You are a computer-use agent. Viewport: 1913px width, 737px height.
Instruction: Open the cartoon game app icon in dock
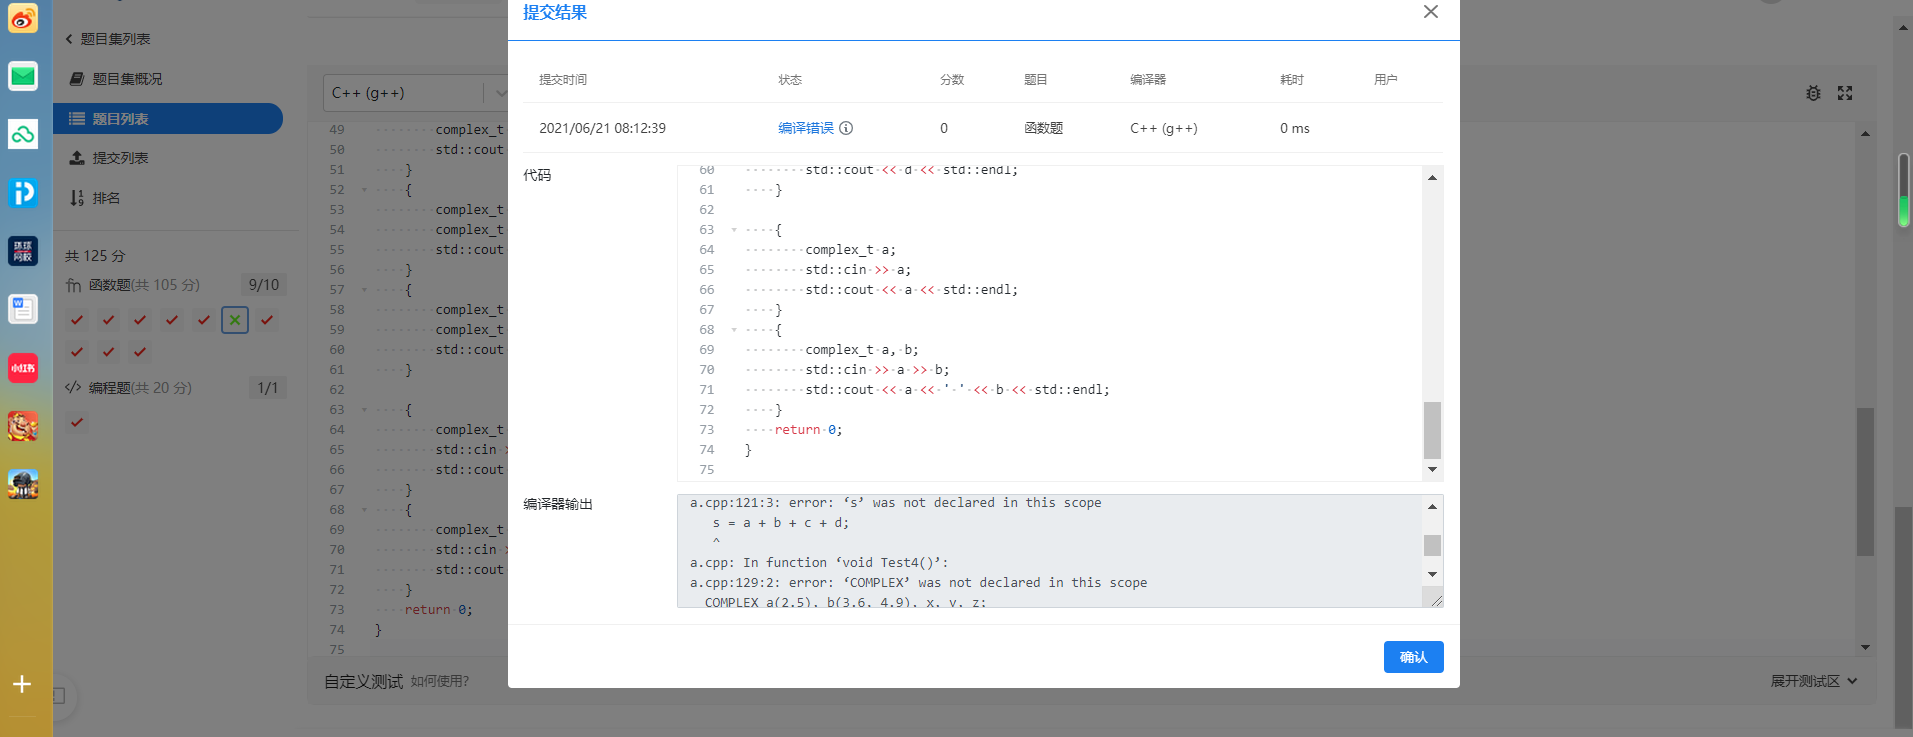click(x=23, y=426)
